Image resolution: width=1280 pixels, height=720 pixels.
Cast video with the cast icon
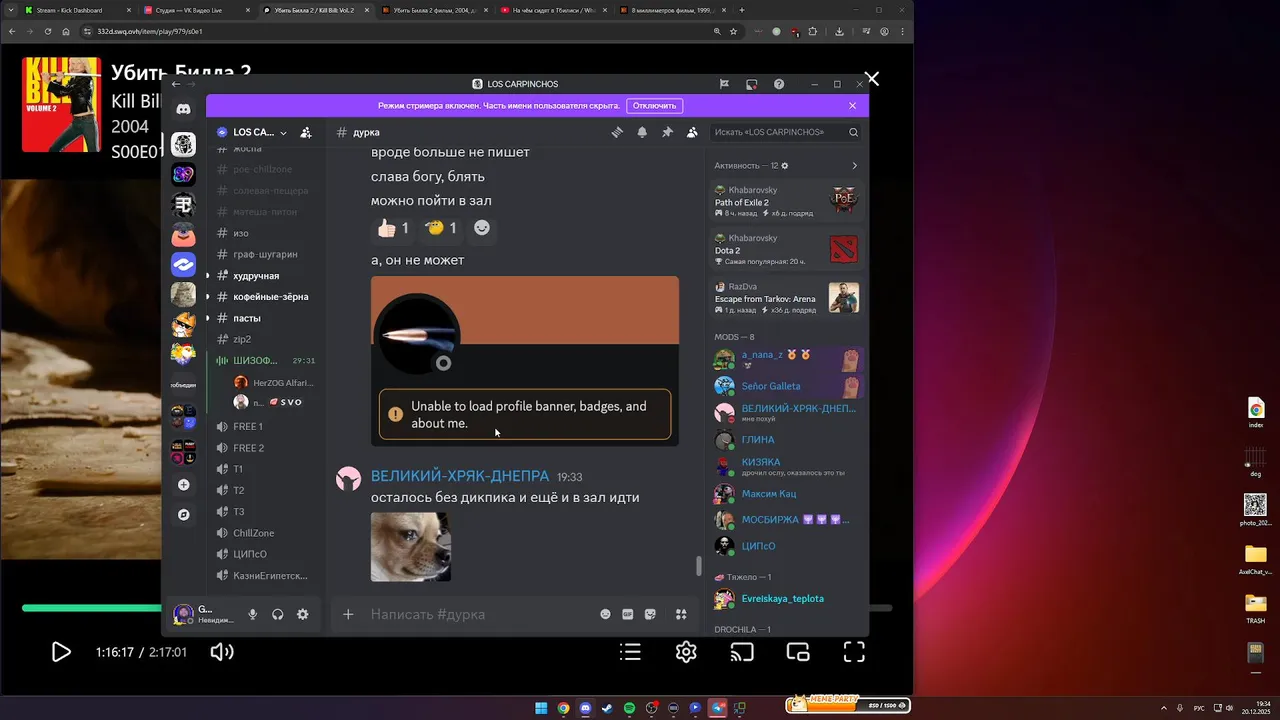click(742, 652)
